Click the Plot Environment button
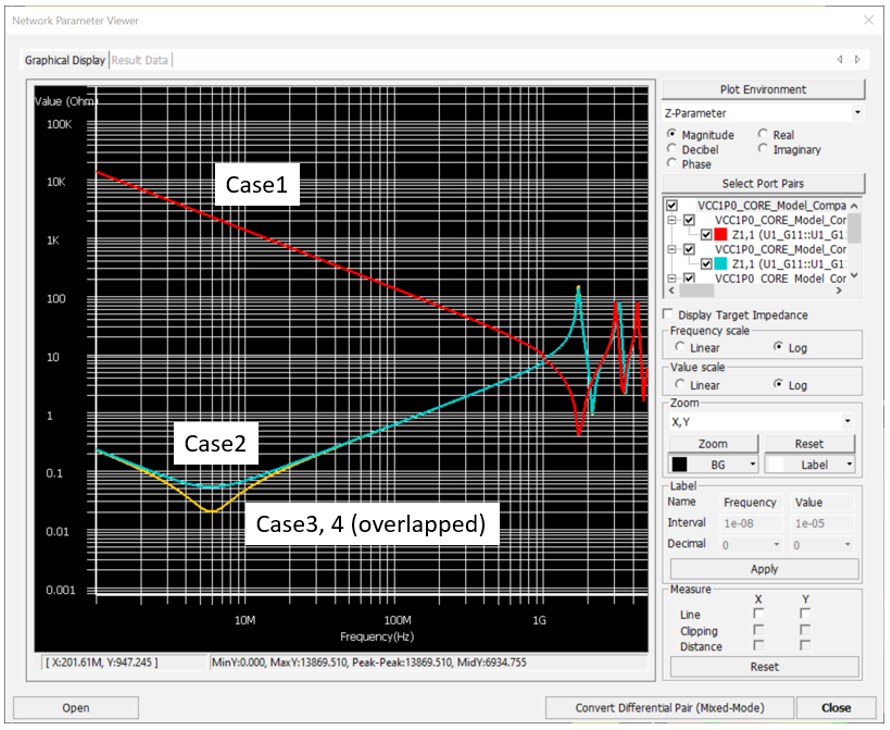Viewport: 890px width, 730px height. coord(762,89)
